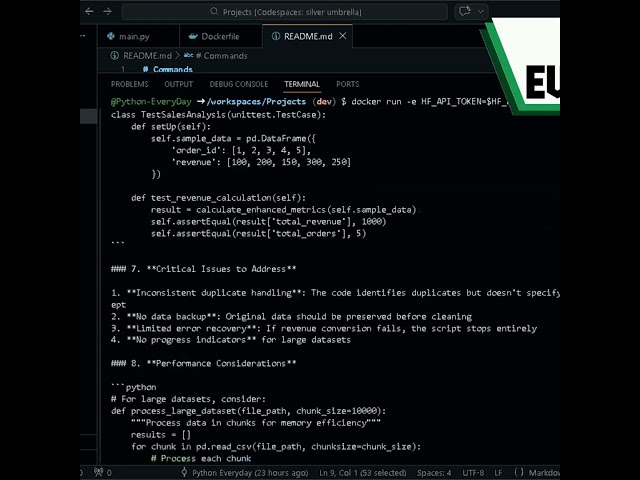The width and height of the screenshot is (640, 480).
Task: Go forward with the right arrow
Action: click(107, 11)
